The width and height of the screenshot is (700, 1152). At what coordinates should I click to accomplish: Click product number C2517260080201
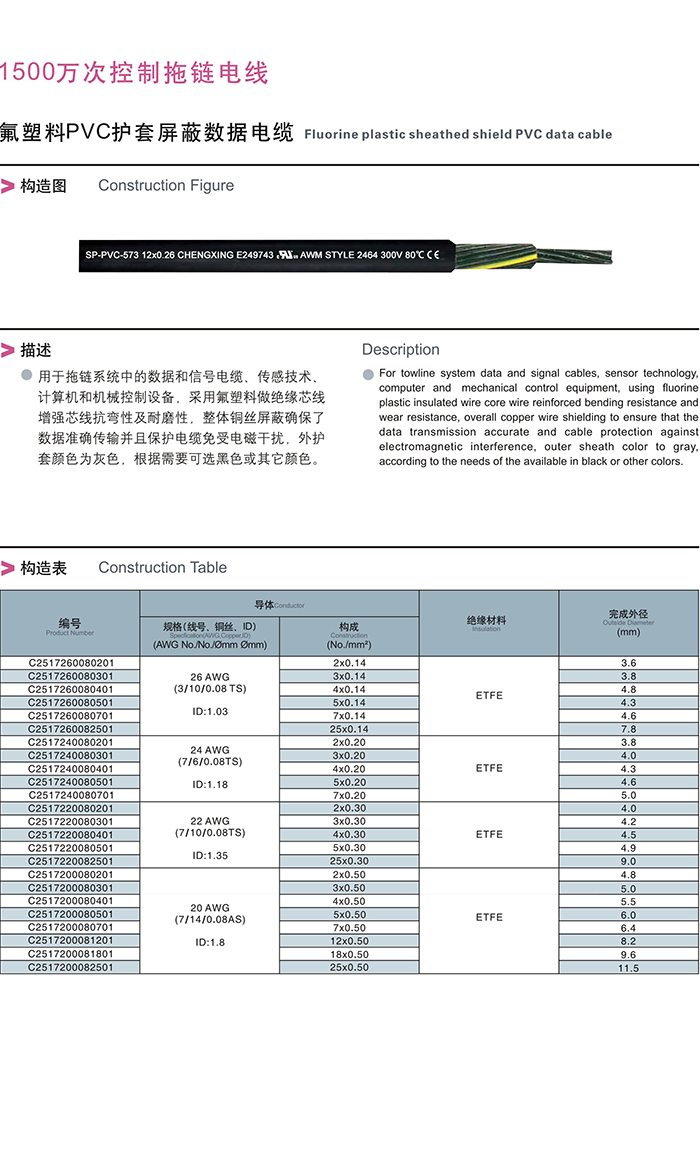tap(70, 663)
